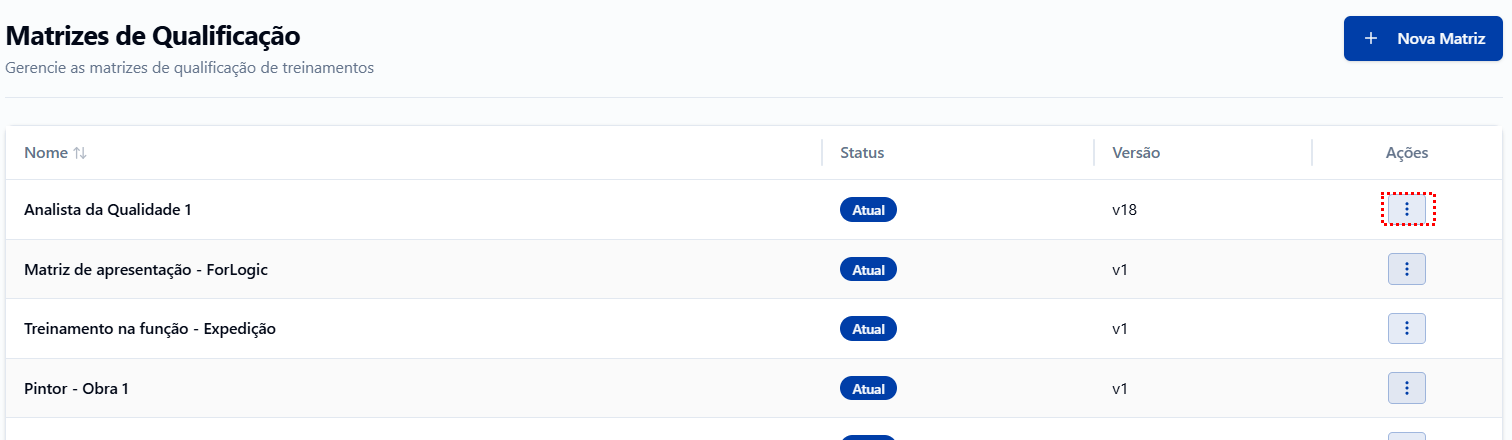This screenshot has width=1512, height=440.
Task: Click the Ações column header
Action: (x=1407, y=153)
